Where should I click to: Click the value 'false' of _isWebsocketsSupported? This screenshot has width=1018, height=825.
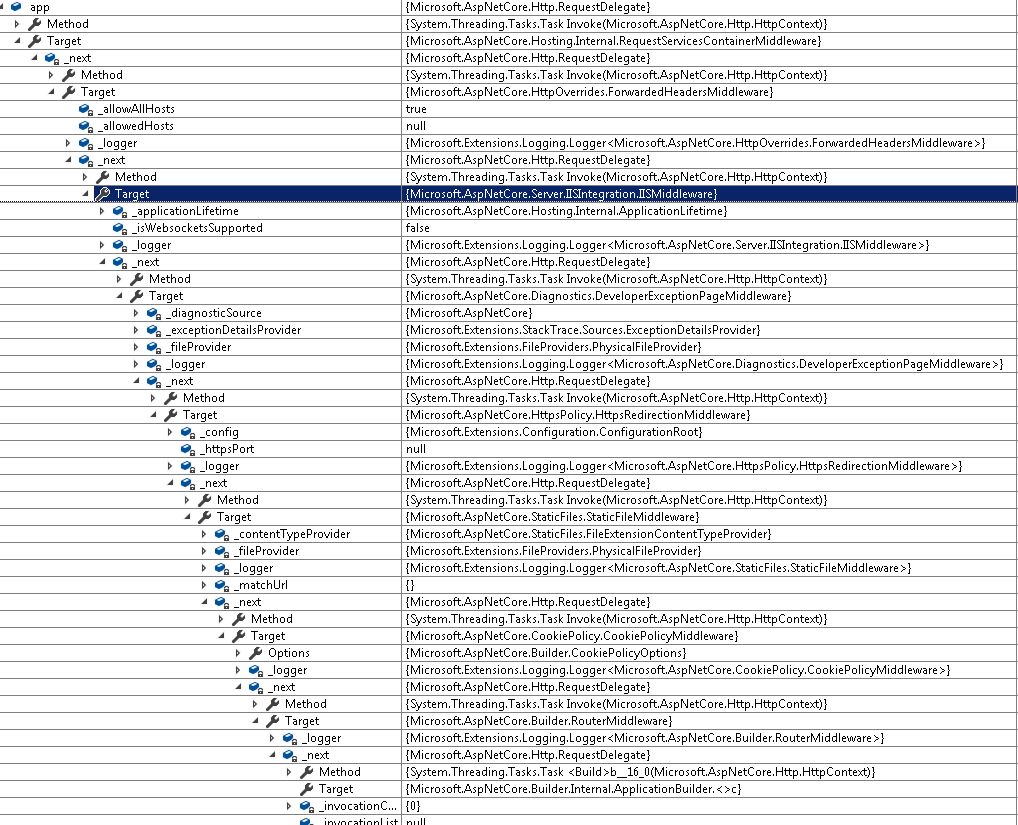(x=417, y=228)
